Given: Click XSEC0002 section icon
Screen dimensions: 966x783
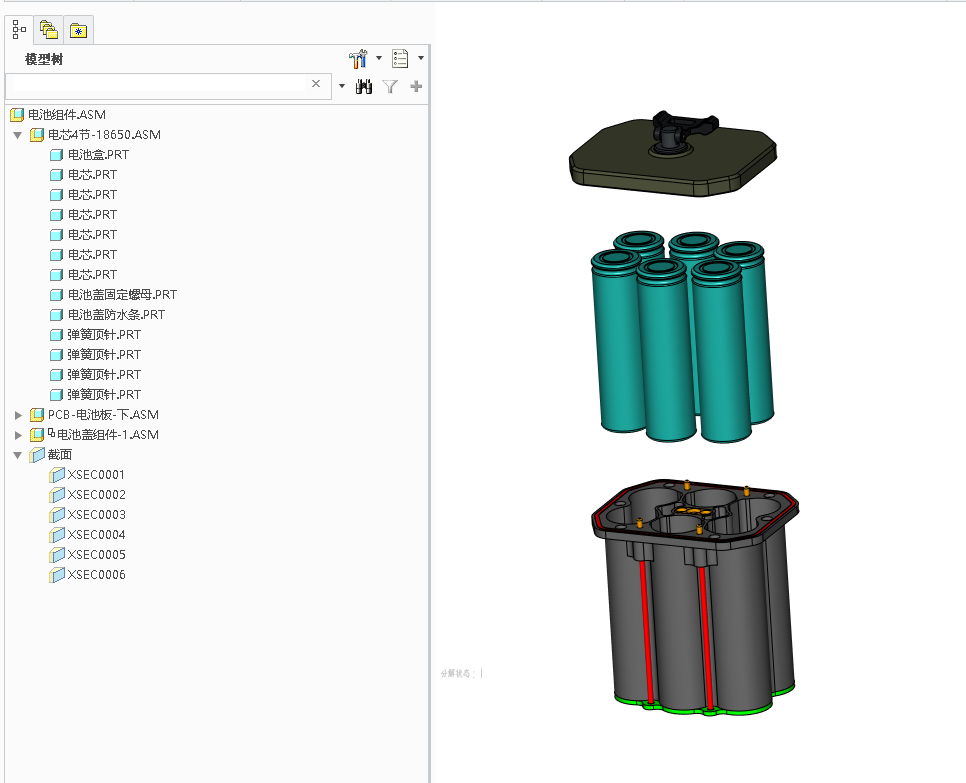Looking at the screenshot, I should coord(57,495).
